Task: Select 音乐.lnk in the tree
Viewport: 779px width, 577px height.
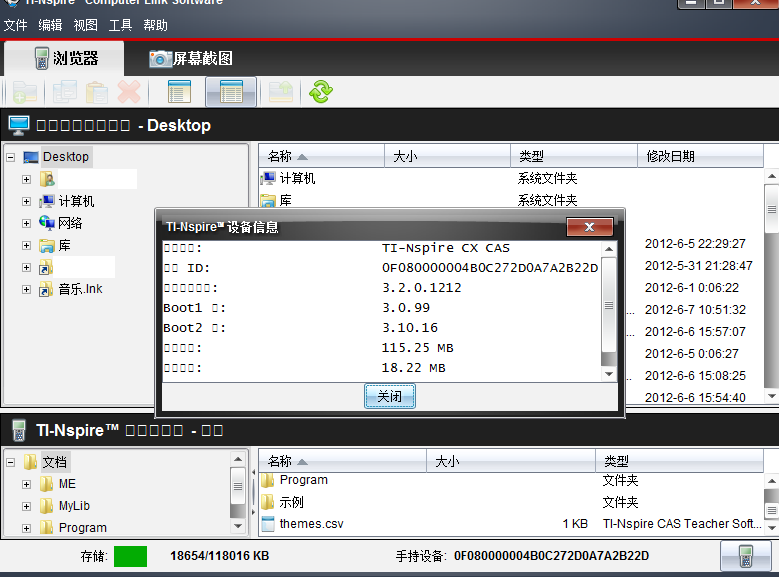Action: tap(80, 289)
